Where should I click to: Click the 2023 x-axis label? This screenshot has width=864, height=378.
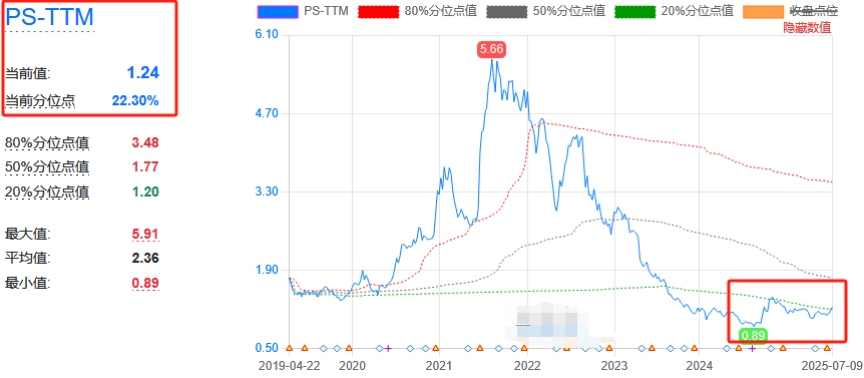614,365
